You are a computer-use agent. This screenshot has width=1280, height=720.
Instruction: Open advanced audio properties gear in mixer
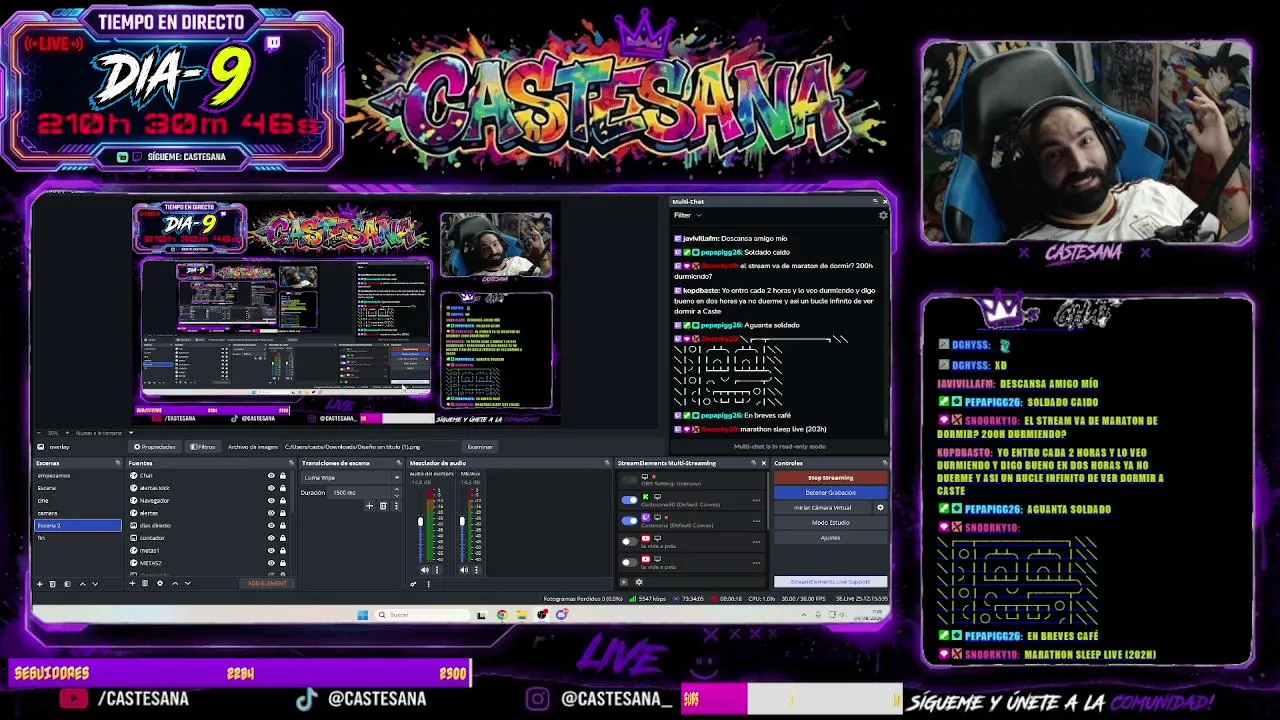tap(413, 584)
